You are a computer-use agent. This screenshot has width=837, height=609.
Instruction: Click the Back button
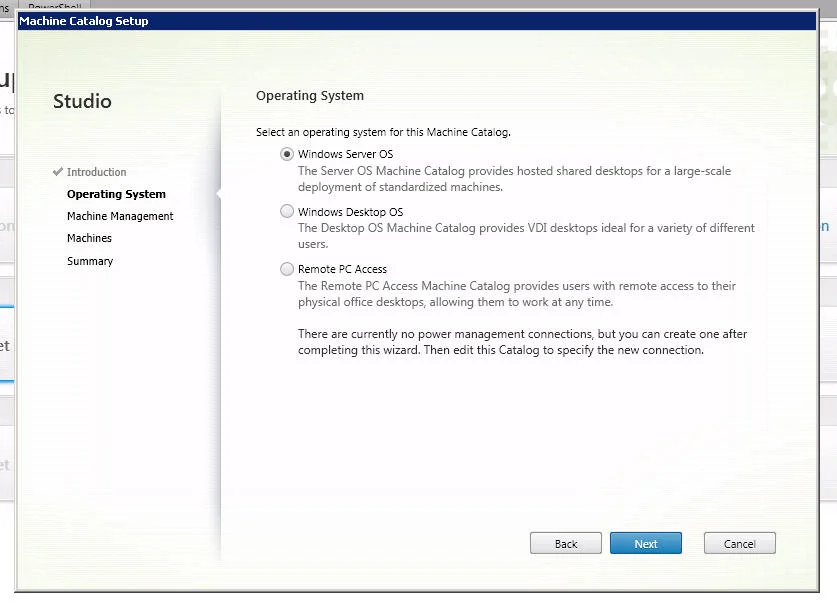click(565, 543)
